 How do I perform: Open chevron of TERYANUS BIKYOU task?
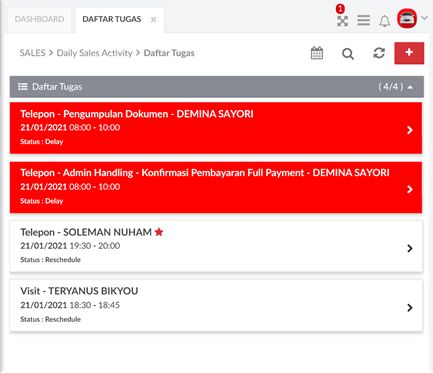point(410,307)
